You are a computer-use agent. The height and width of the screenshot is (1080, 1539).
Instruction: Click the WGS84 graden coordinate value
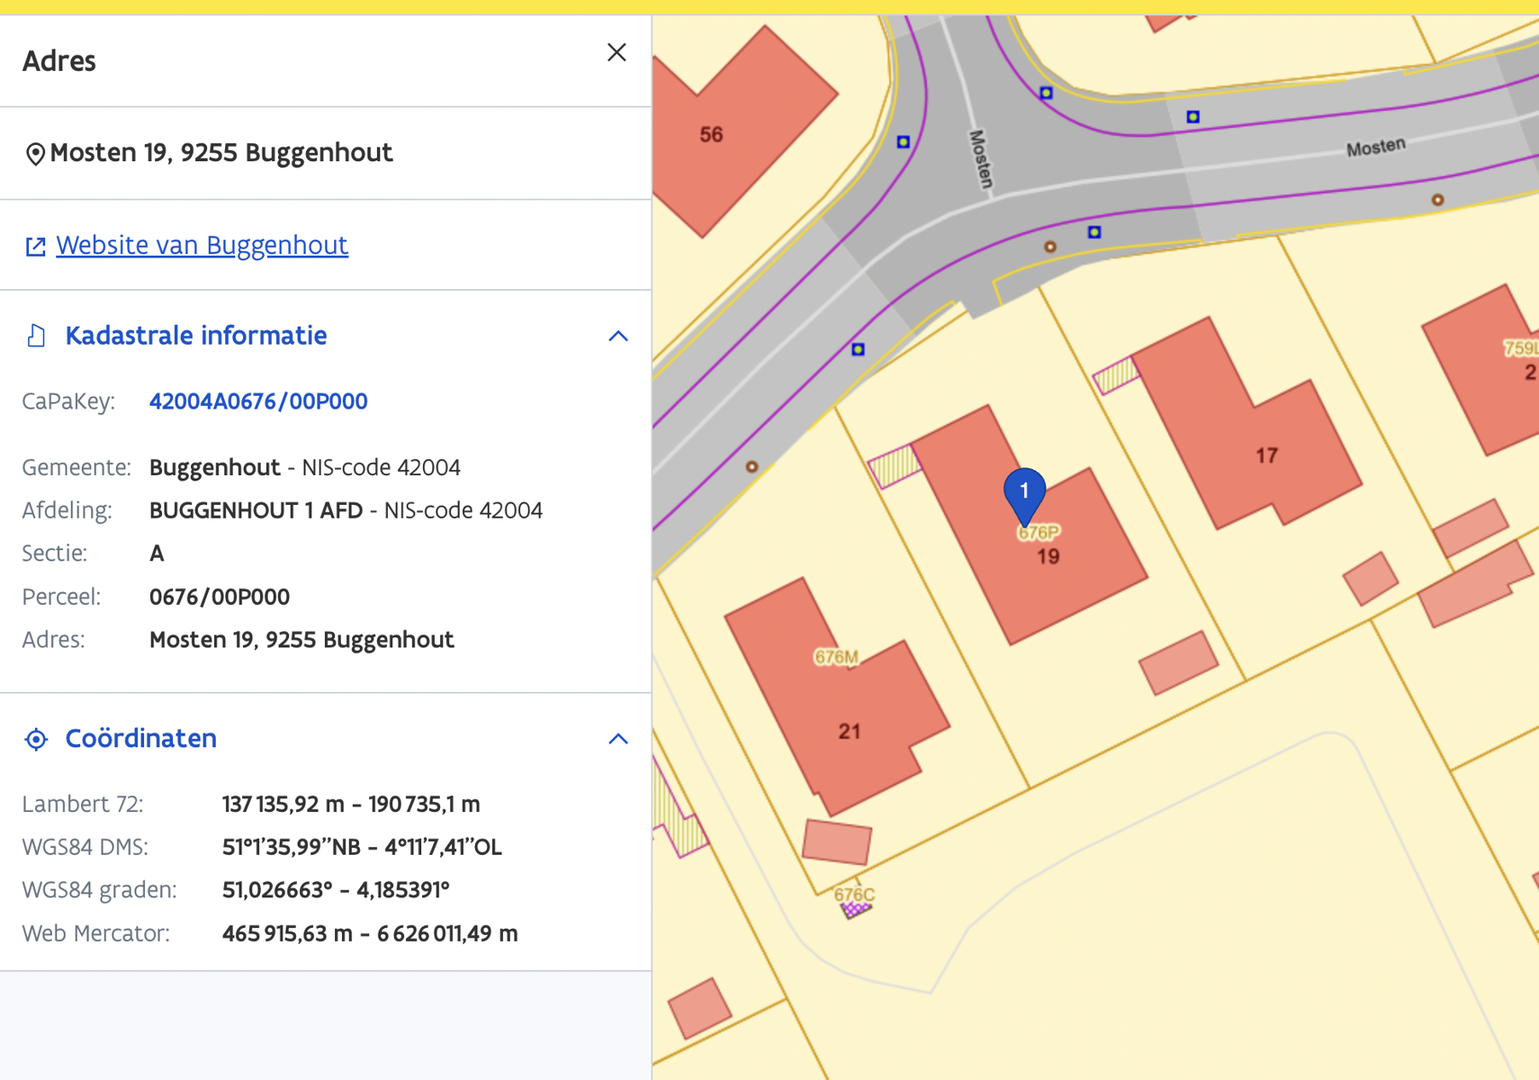(x=335, y=890)
